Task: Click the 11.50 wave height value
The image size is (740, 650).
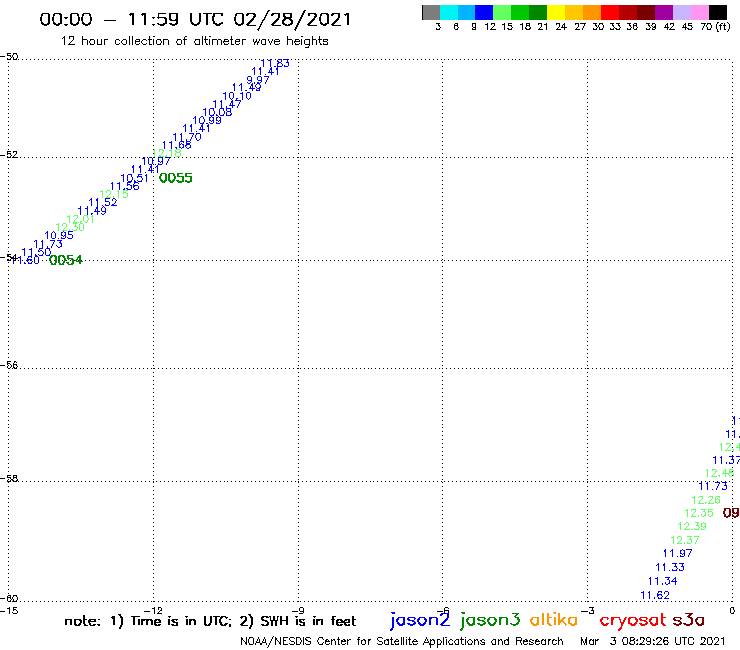Action: tap(36, 253)
